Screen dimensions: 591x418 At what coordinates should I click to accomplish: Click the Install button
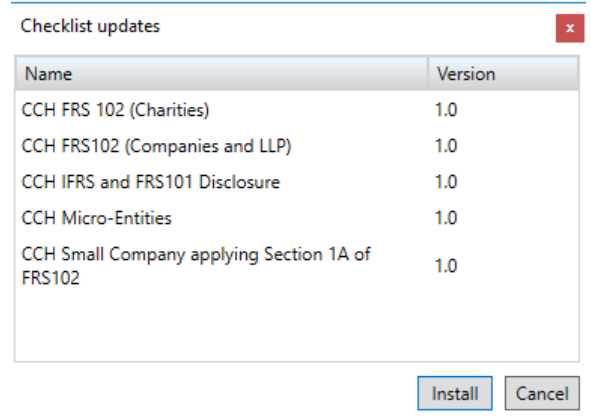click(x=455, y=393)
